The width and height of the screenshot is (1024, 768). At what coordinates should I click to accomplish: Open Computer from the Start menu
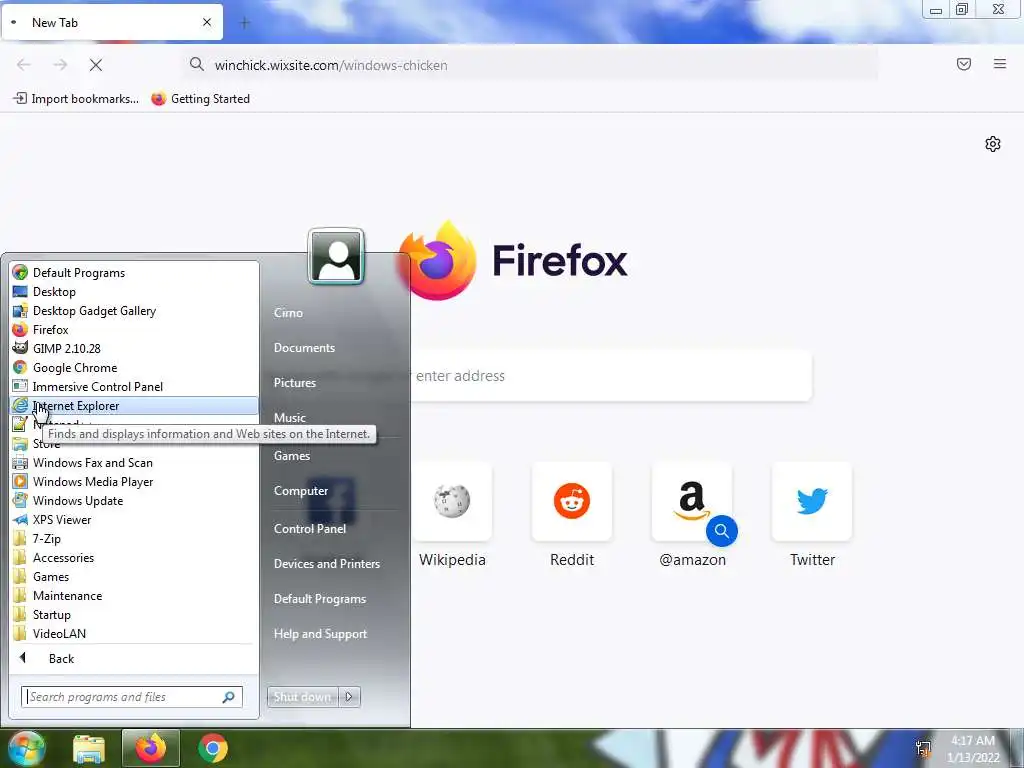[x=300, y=491]
